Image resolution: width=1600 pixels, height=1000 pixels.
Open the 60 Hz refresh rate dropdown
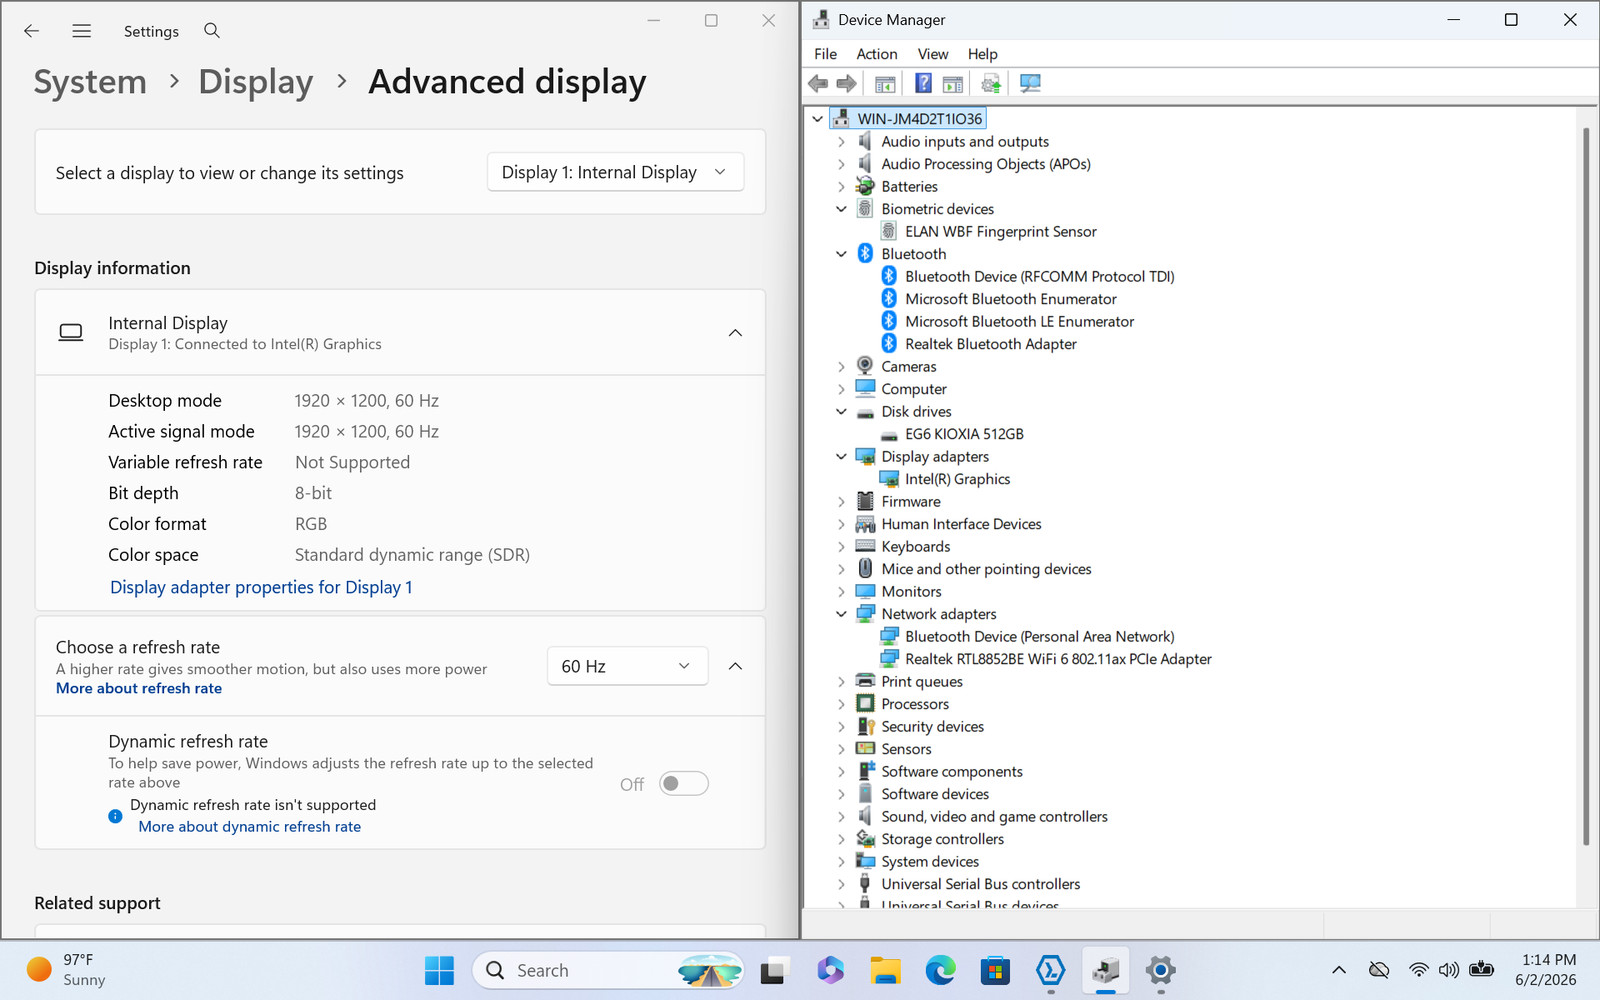point(627,666)
